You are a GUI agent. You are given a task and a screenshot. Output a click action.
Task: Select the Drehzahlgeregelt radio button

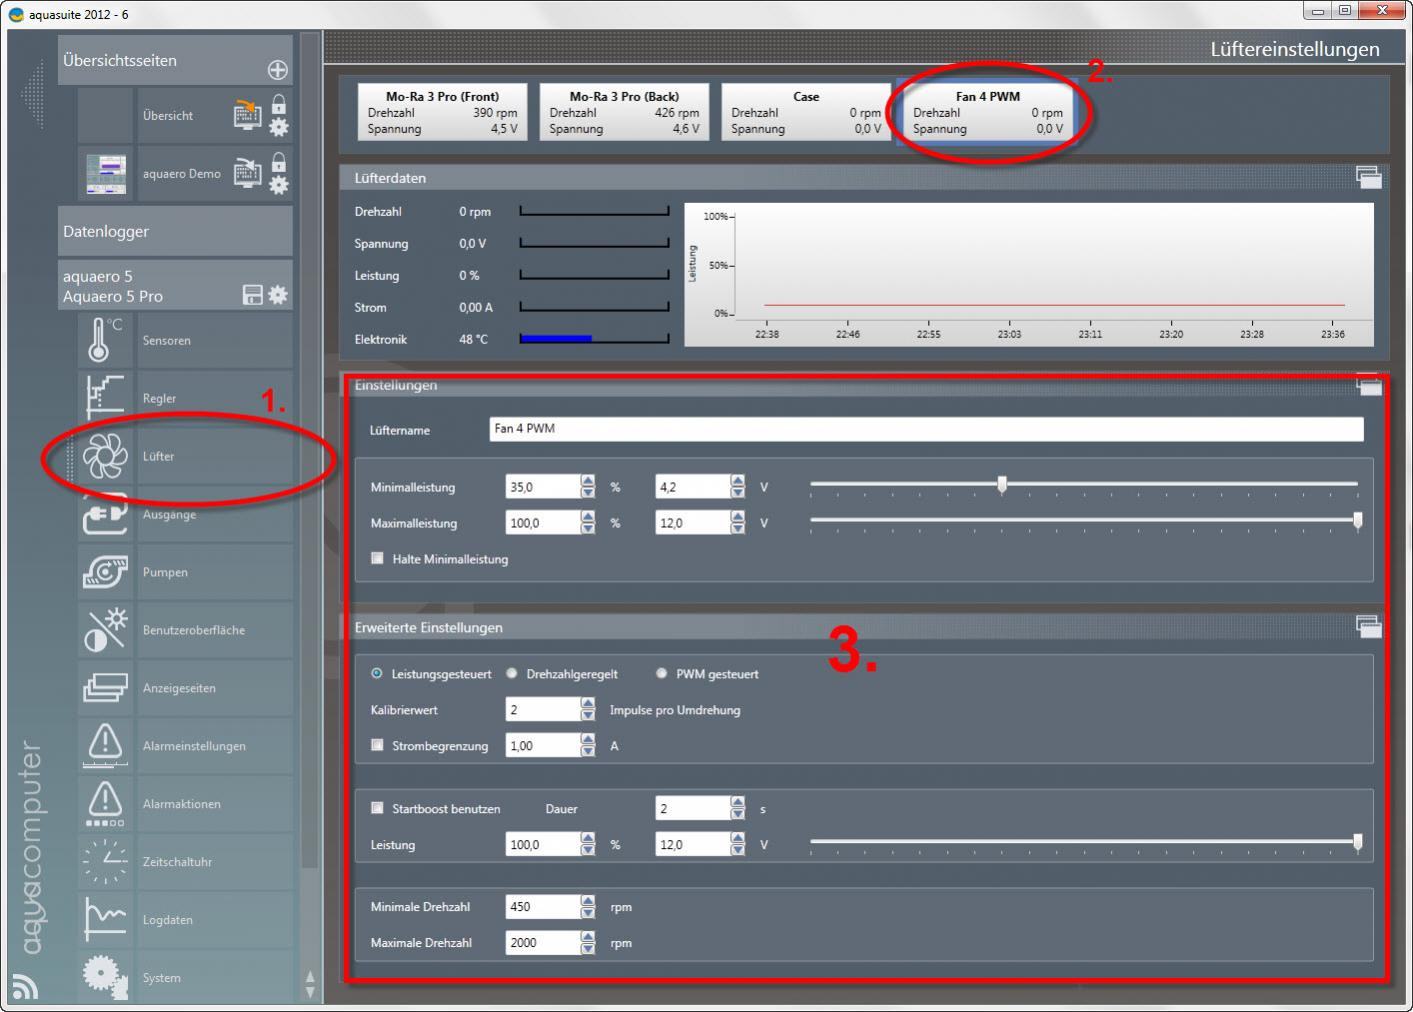point(512,674)
